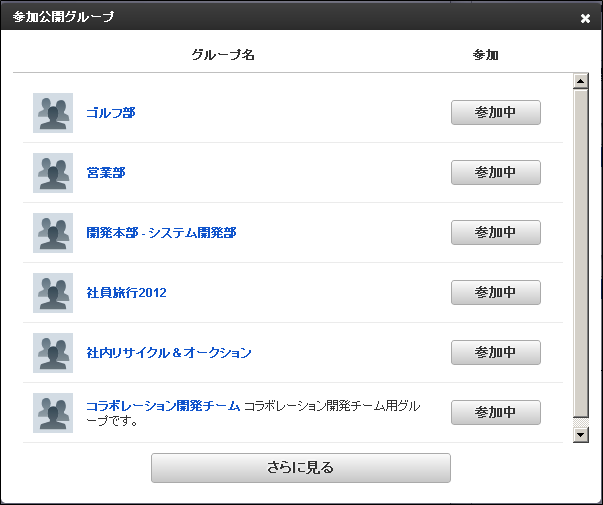Click the 開発本部 - システム開発部 group avatar icon

53,233
